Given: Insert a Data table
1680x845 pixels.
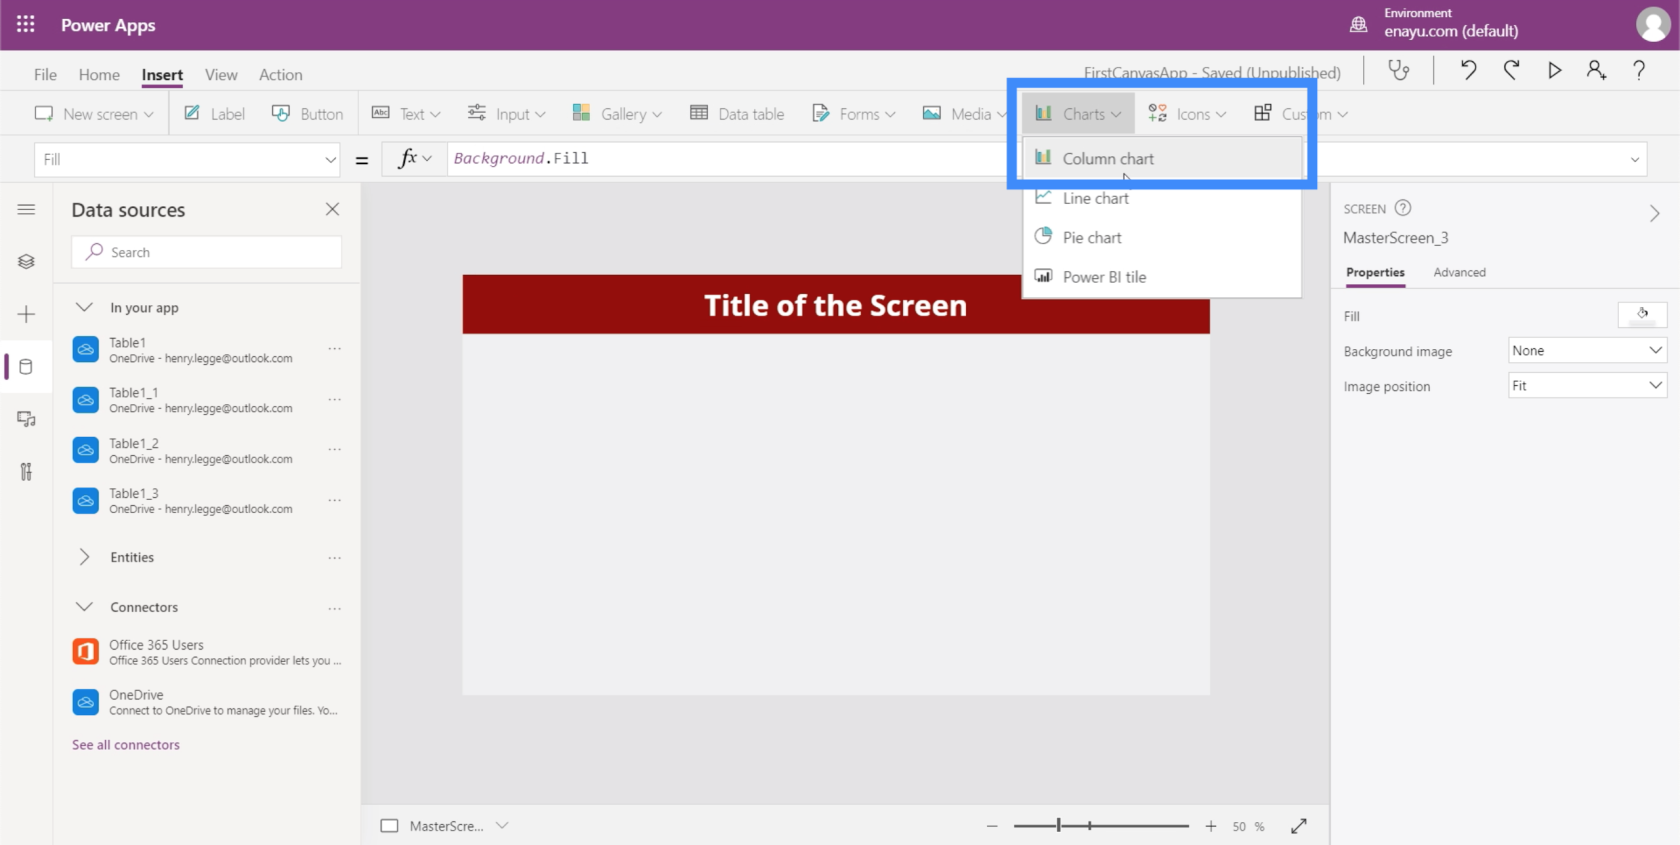Looking at the screenshot, I should [737, 114].
